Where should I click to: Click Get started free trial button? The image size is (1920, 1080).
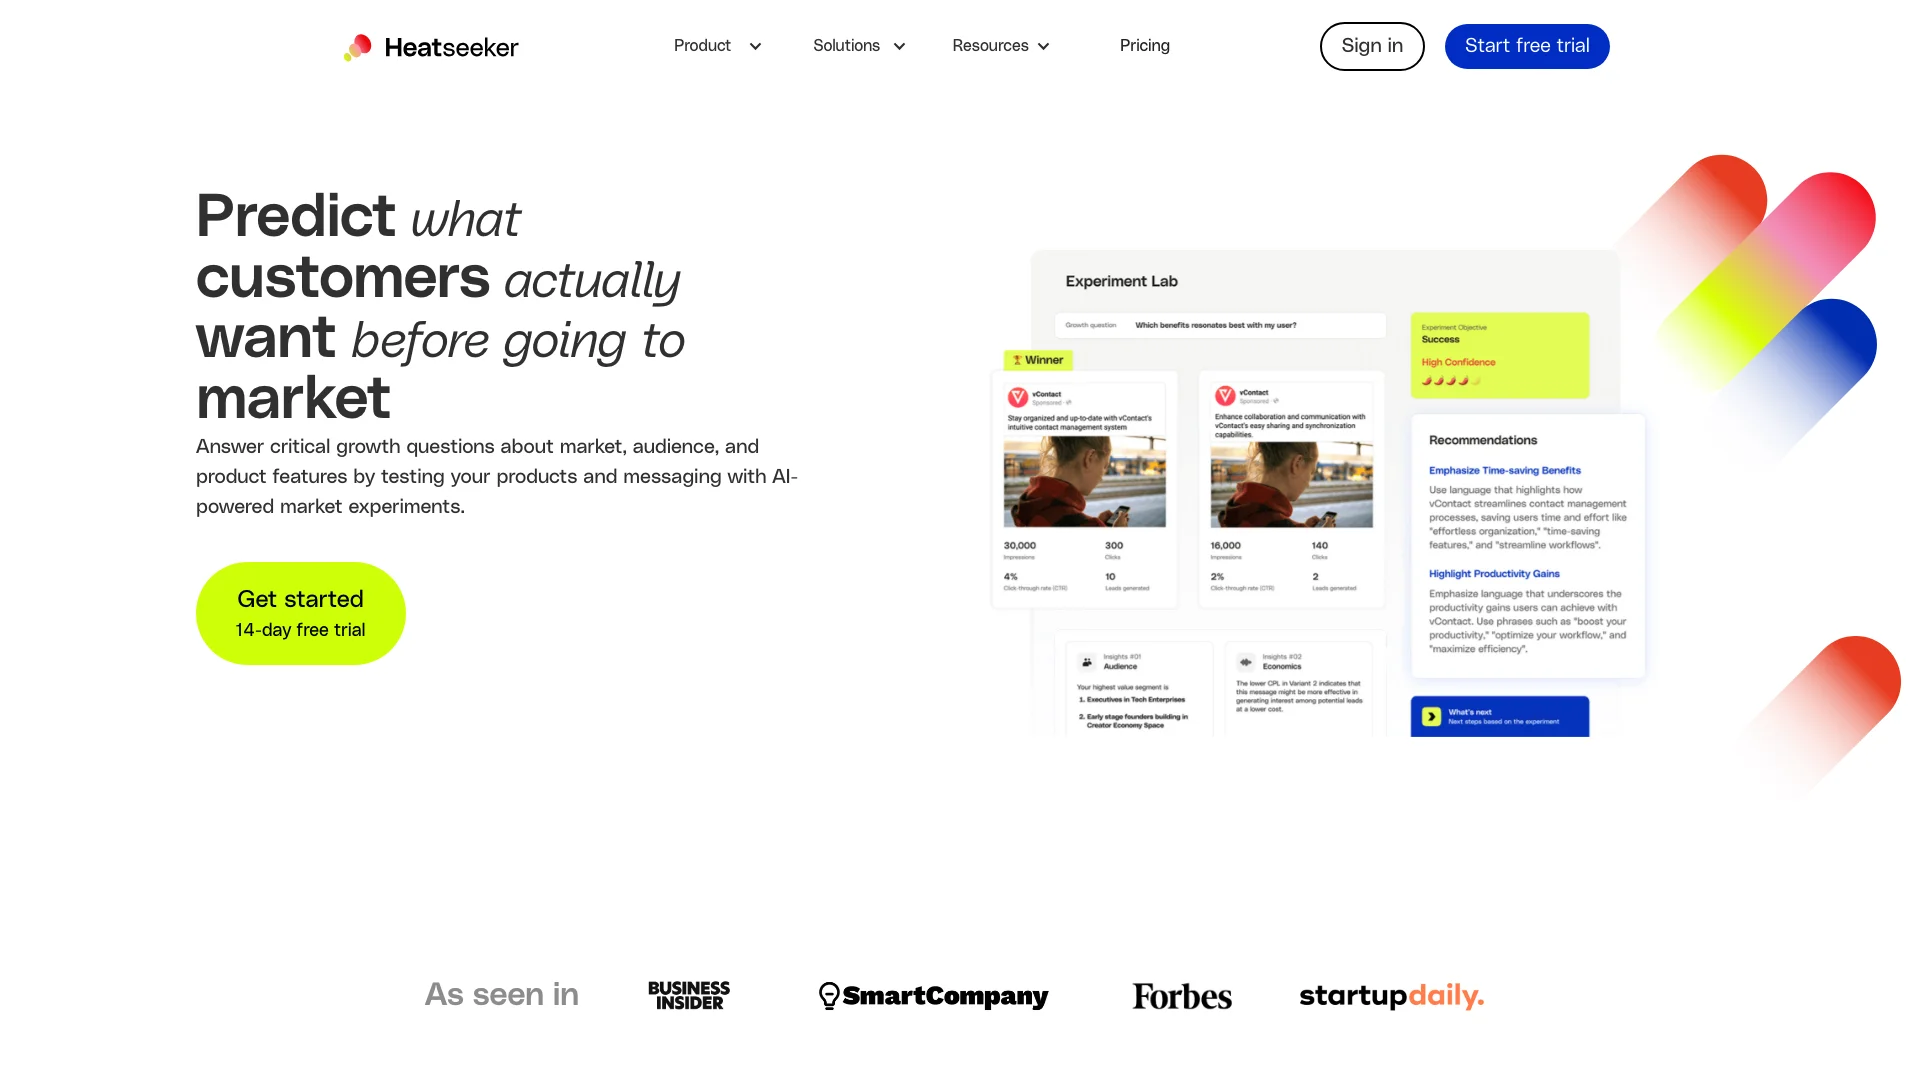299,613
